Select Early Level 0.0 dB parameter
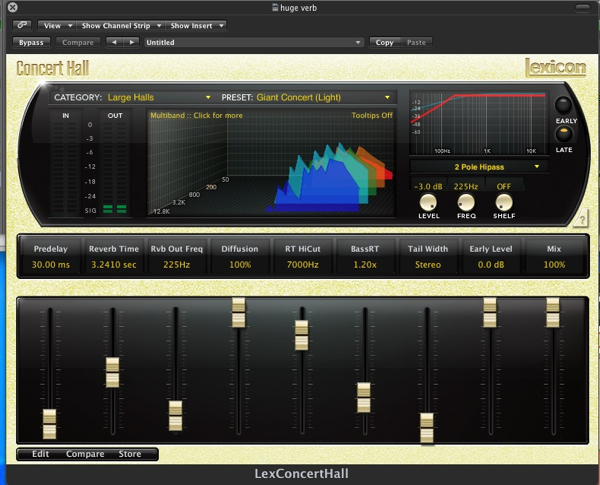The width and height of the screenshot is (600, 485). click(491, 256)
